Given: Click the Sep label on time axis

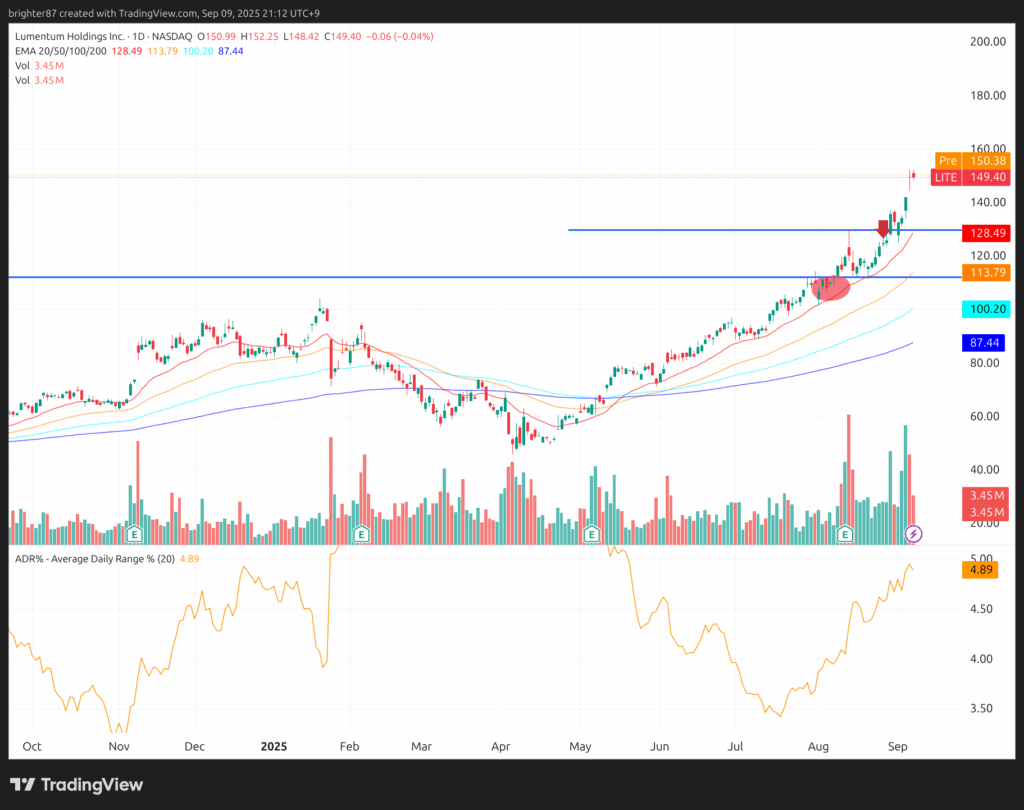Looking at the screenshot, I should [x=897, y=746].
